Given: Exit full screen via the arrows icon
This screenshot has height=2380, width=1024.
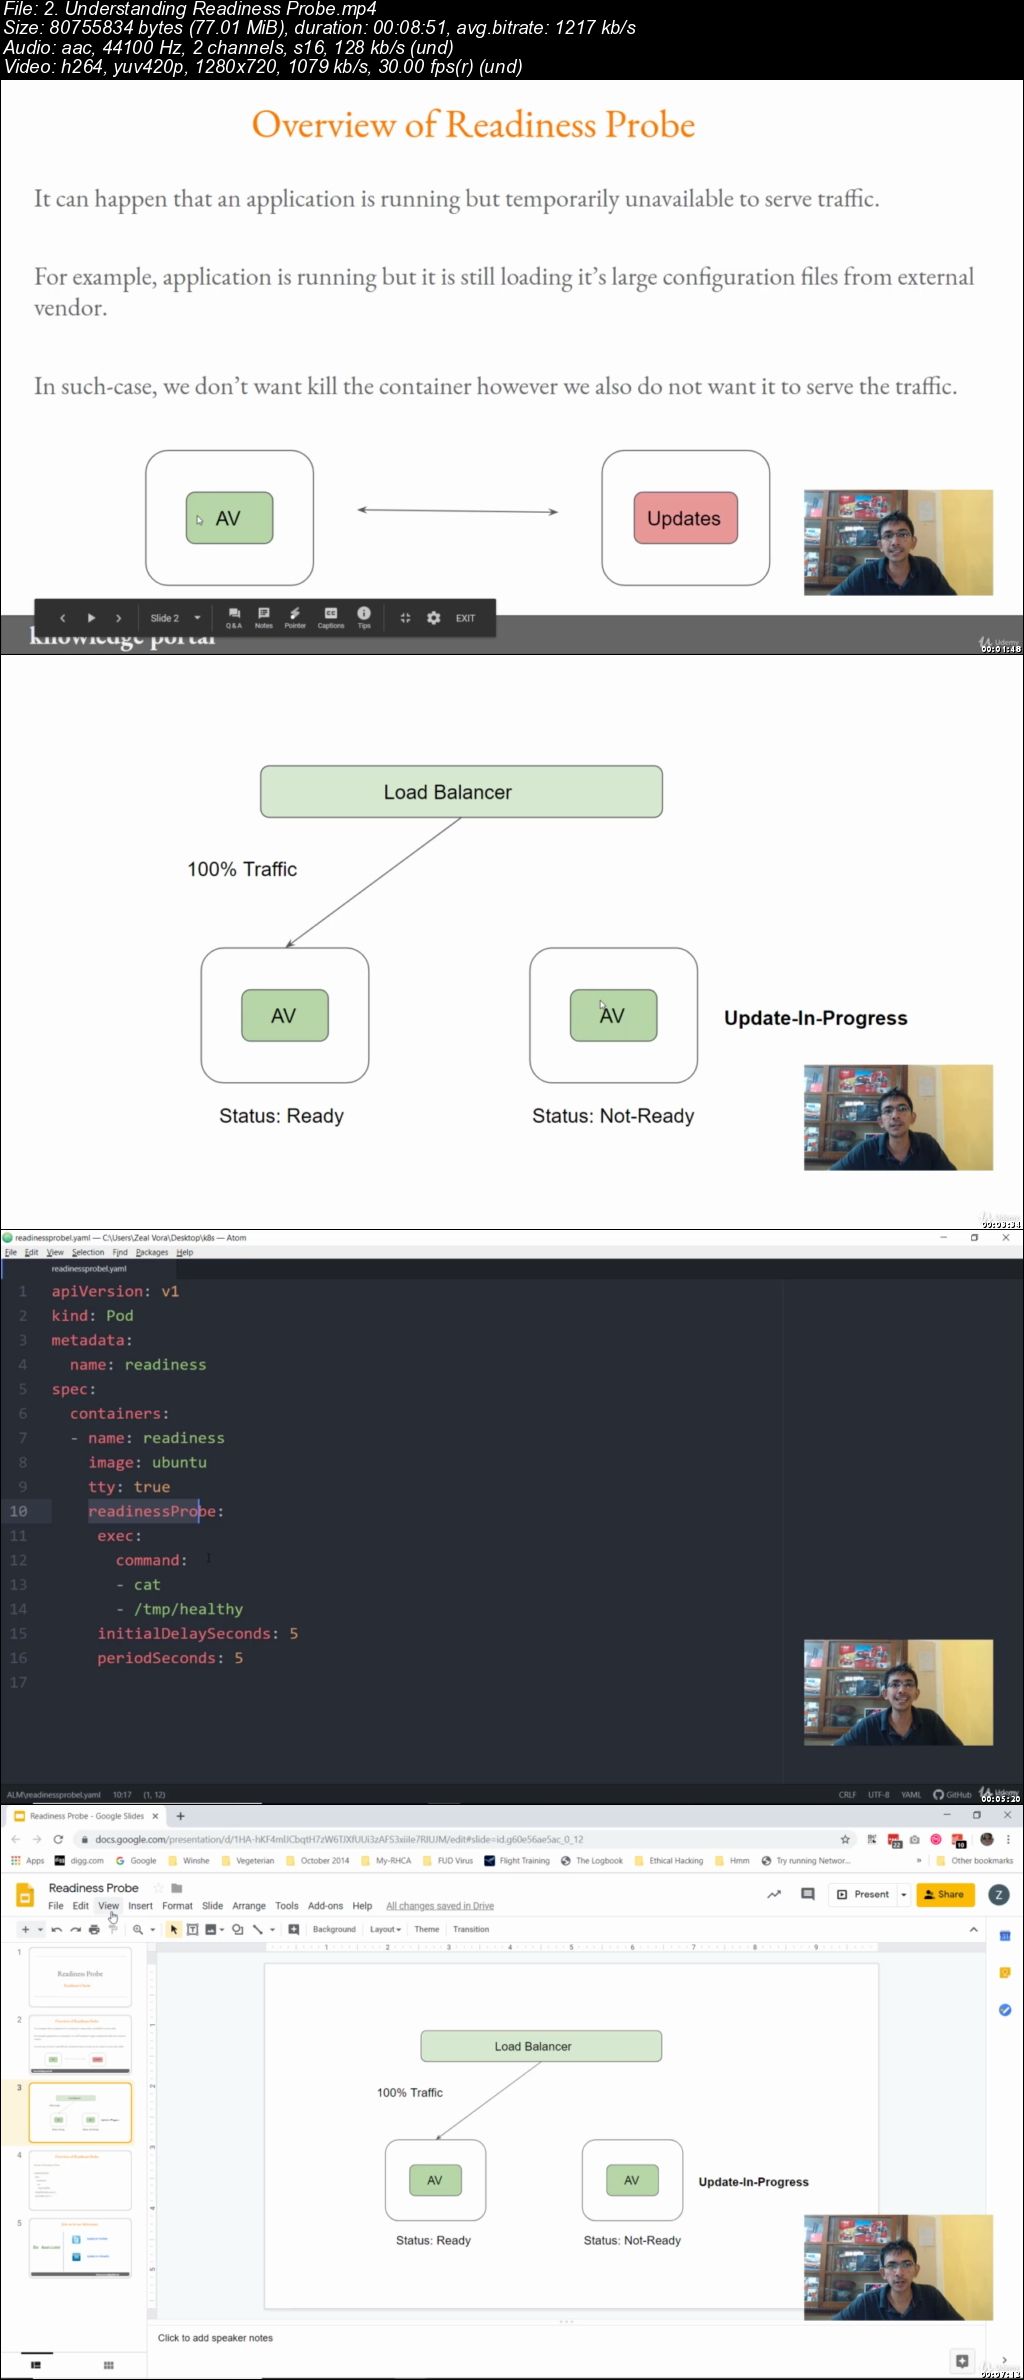Looking at the screenshot, I should 405,618.
